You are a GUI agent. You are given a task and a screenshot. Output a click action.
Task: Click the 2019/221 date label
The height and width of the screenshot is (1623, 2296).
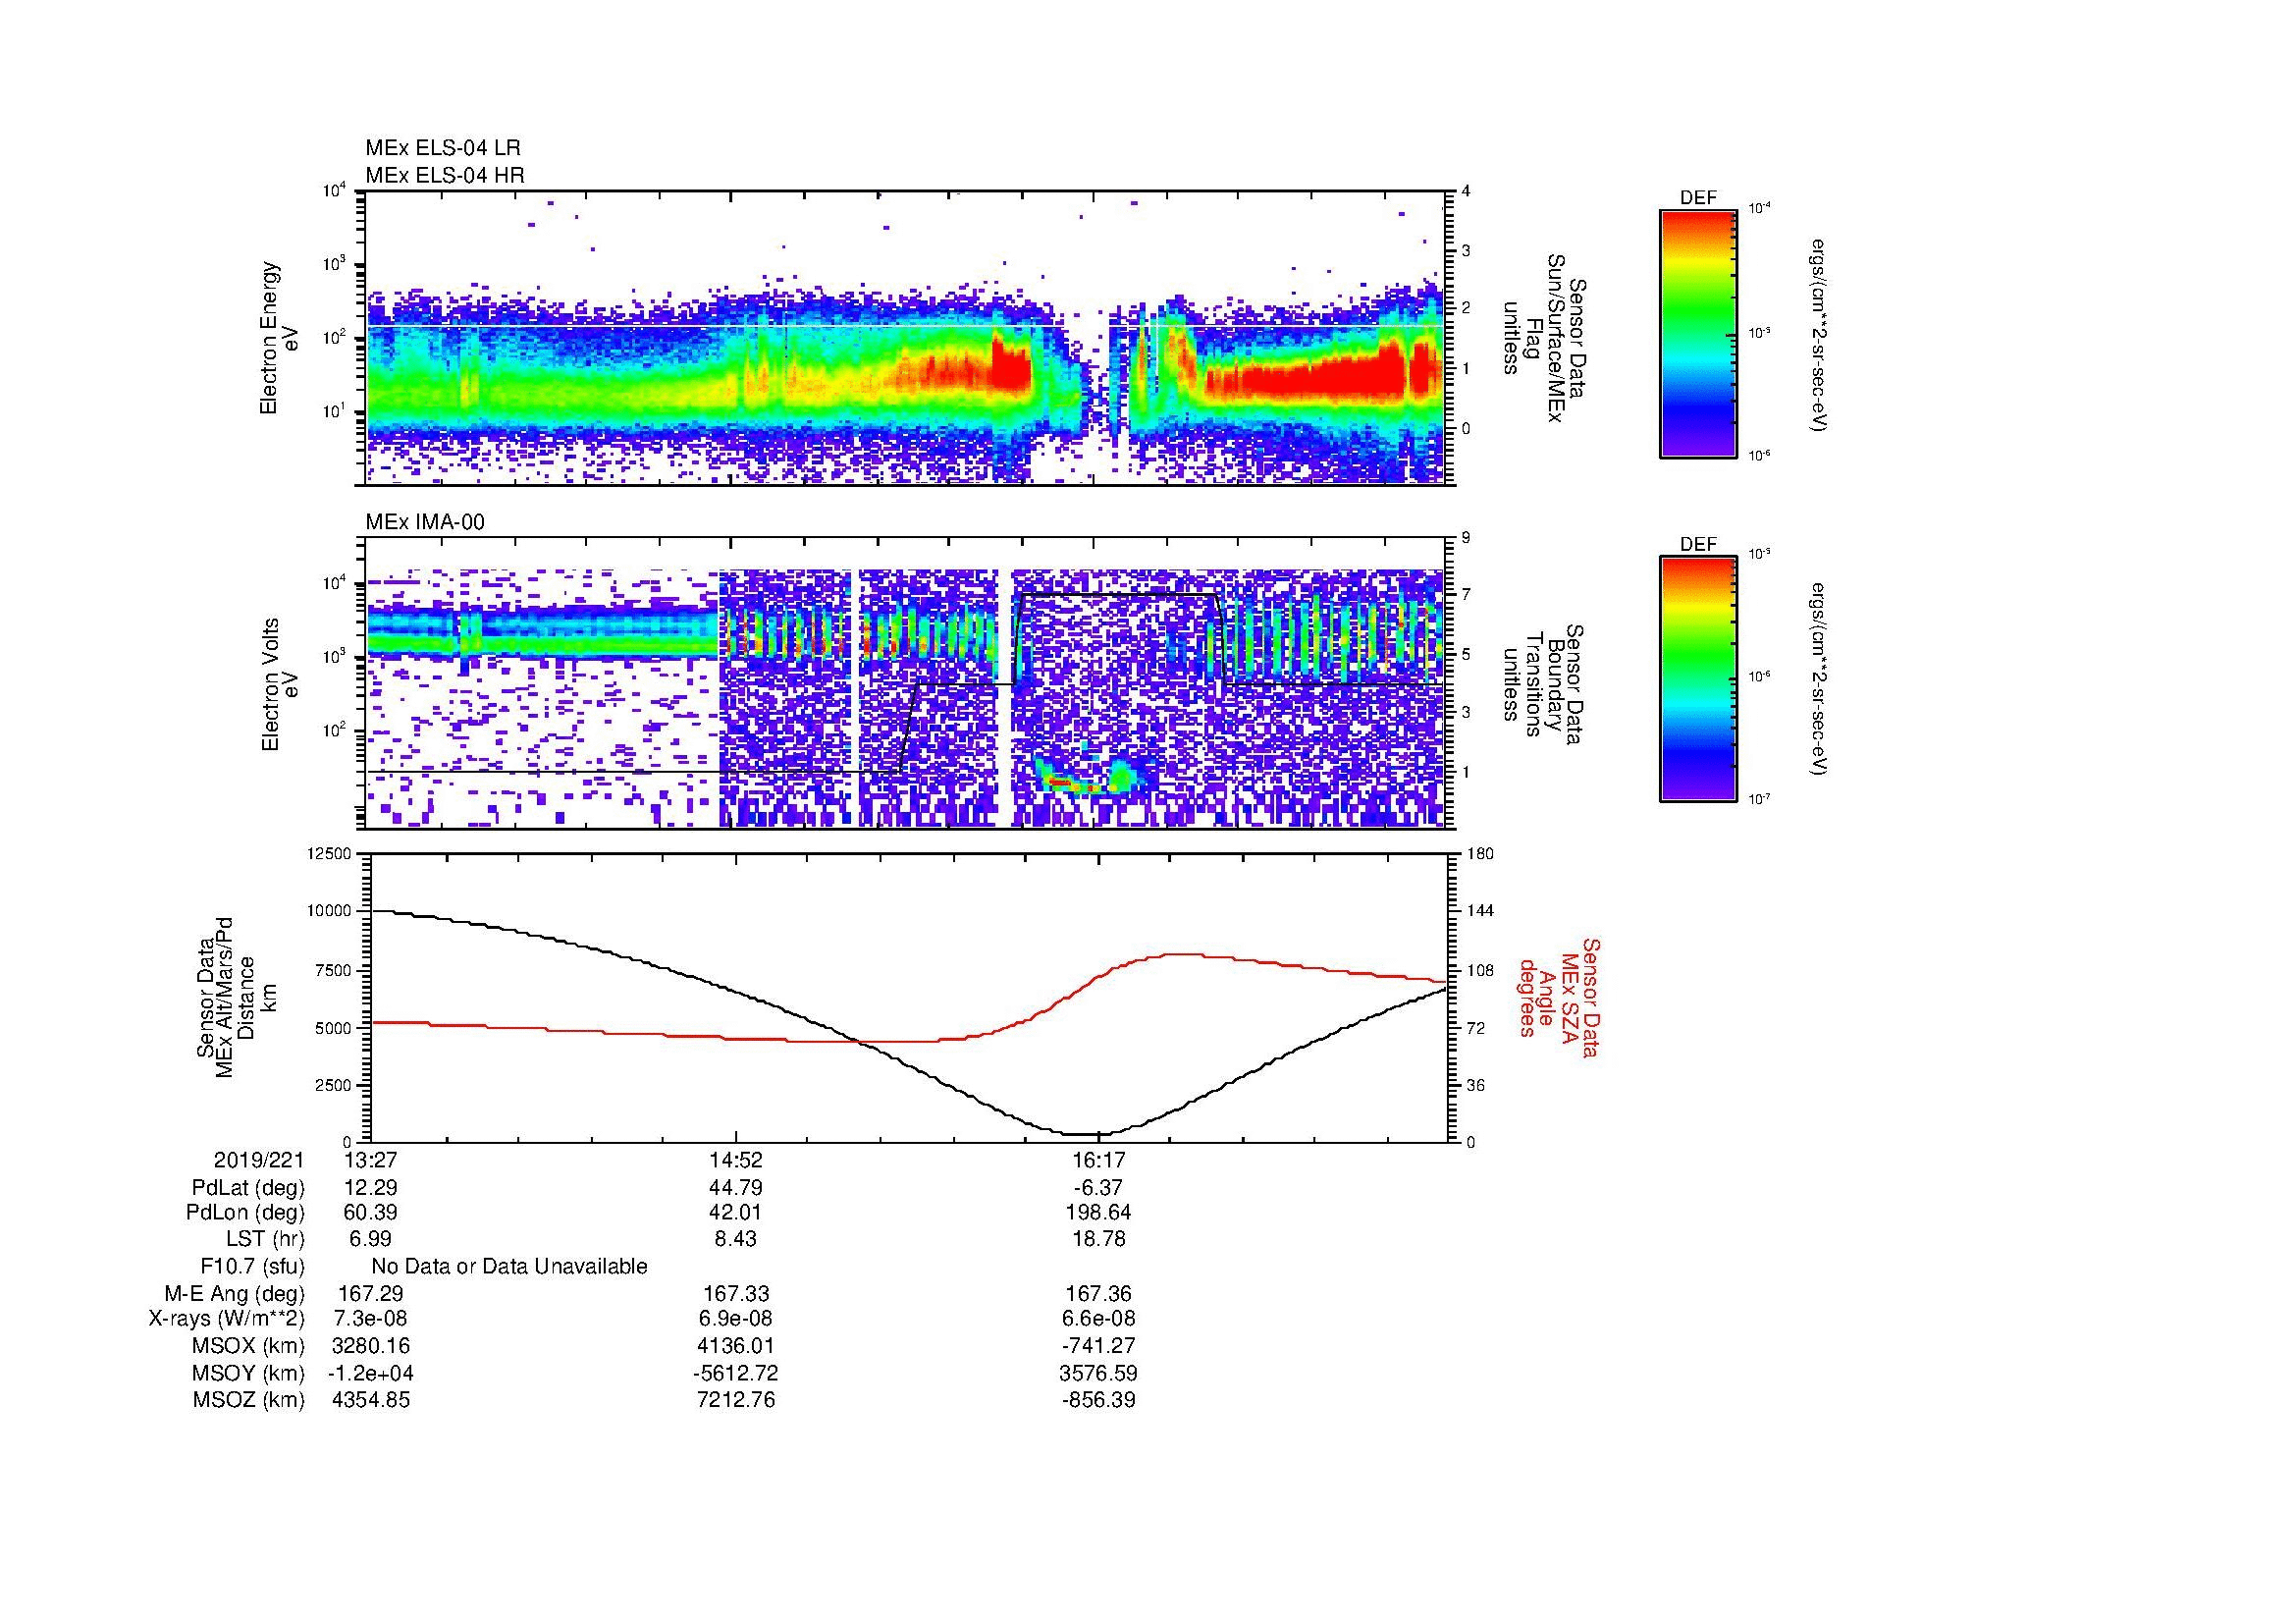[259, 1160]
